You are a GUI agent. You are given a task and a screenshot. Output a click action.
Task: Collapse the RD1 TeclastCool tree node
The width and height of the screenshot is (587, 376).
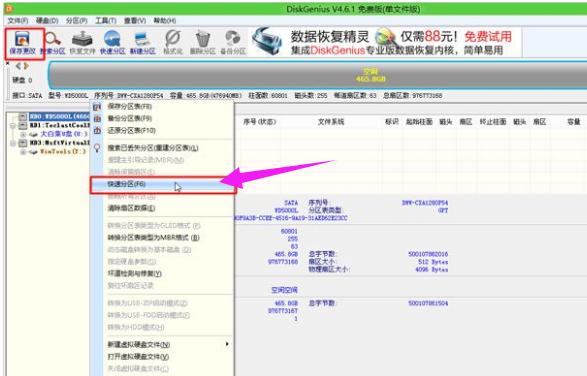(x=13, y=125)
